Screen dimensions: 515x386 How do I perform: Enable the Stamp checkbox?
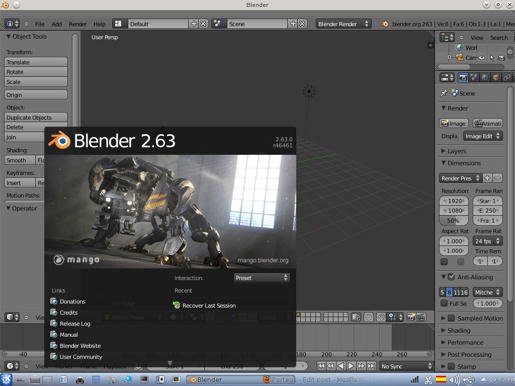tap(451, 366)
